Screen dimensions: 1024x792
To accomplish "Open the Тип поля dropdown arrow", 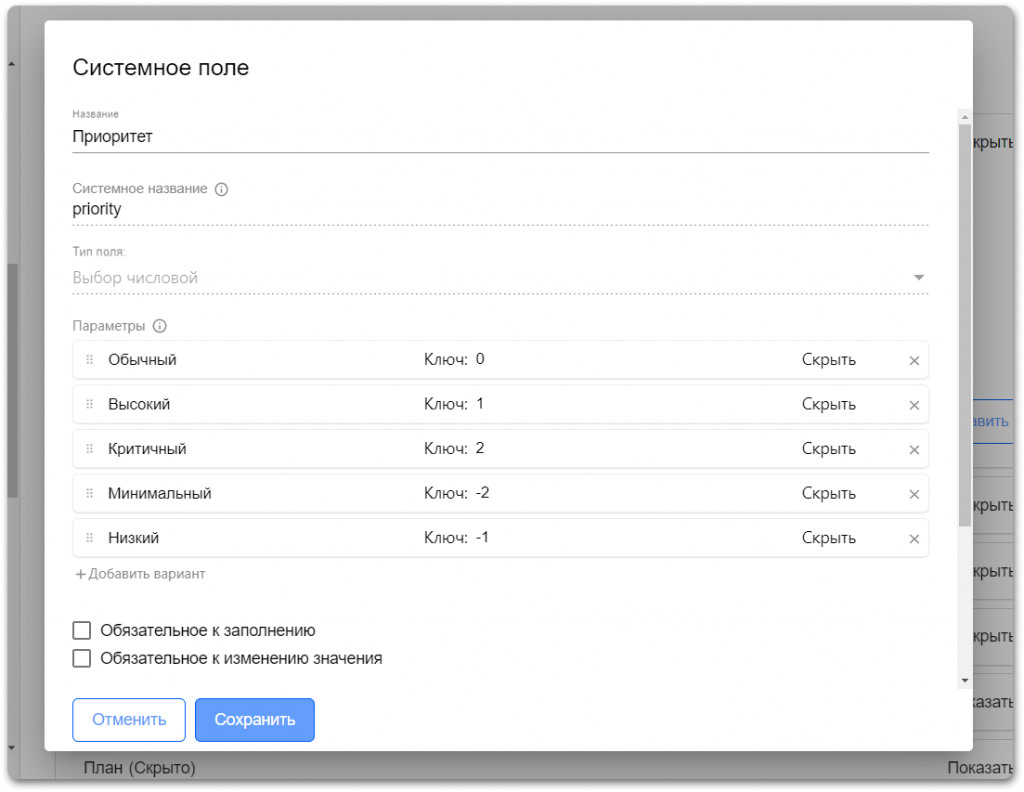I will [x=918, y=278].
